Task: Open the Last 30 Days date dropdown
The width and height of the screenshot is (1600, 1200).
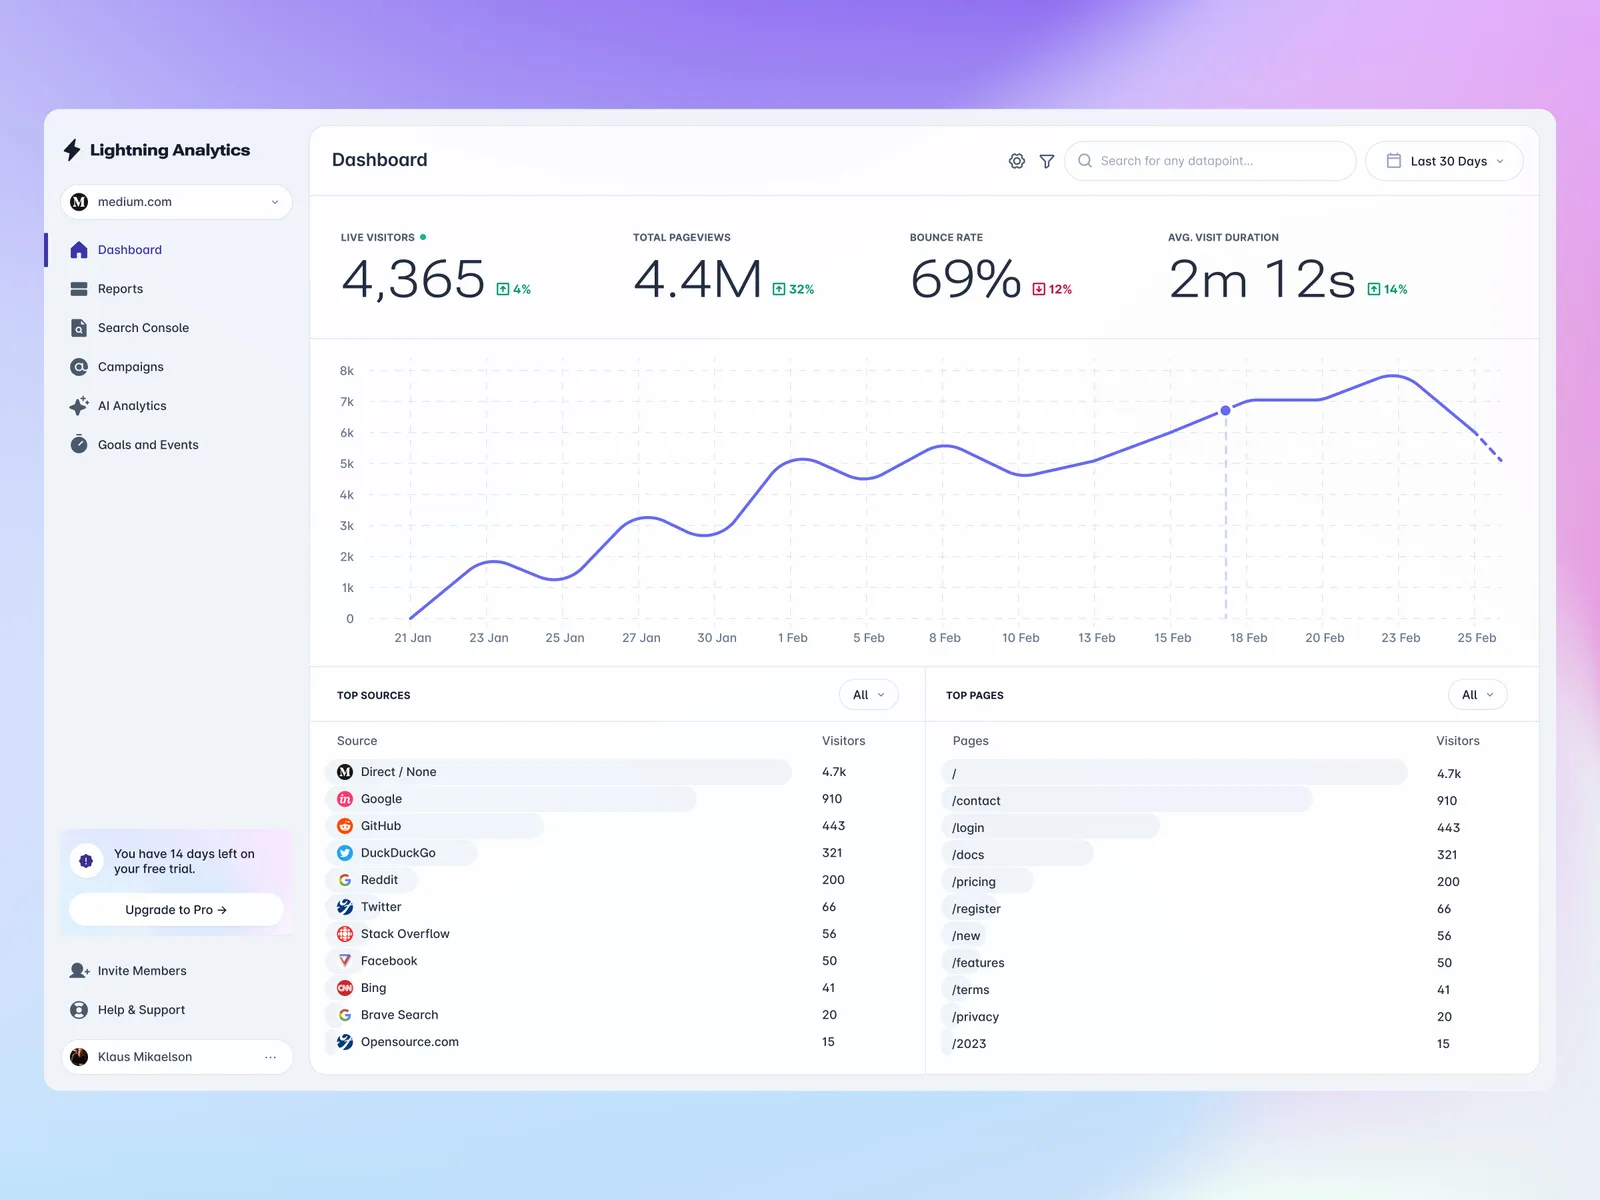Action: tap(1444, 161)
